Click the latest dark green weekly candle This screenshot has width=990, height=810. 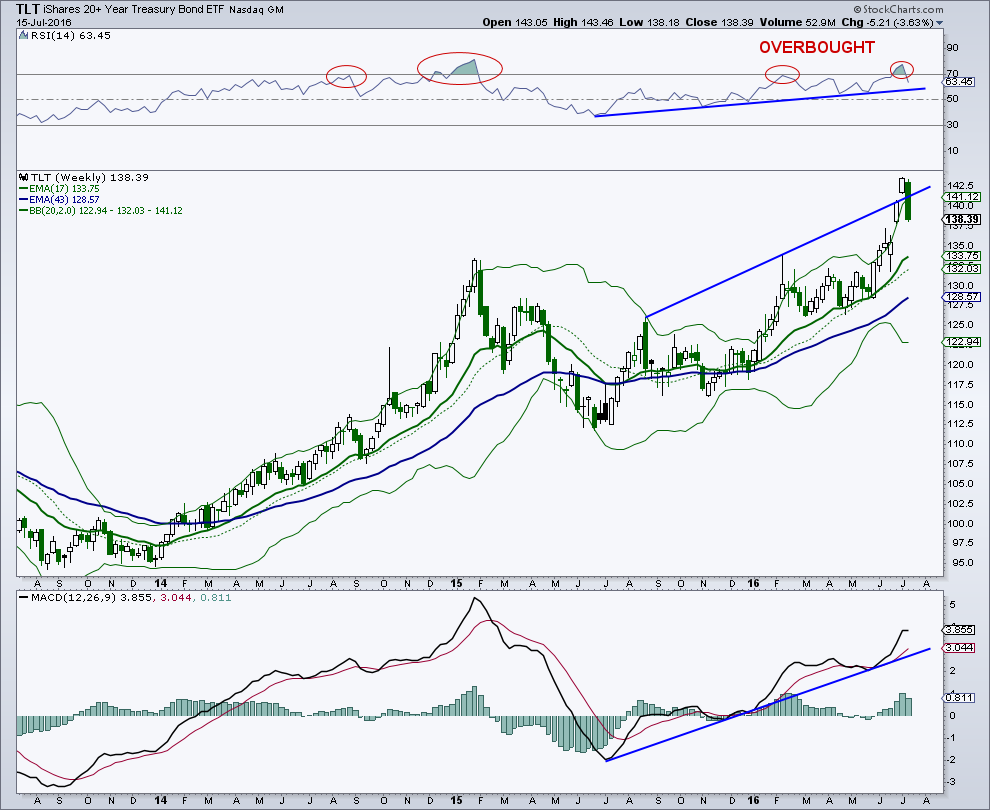tap(908, 200)
